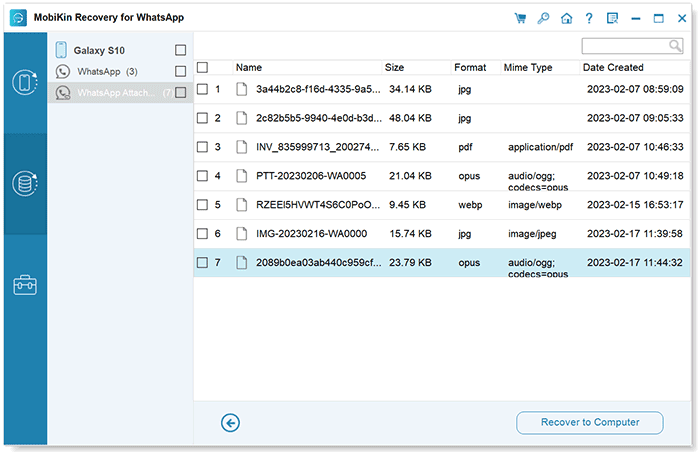Image resolution: width=700 pixels, height=453 pixels.
Task: Click the search magnifier icon
Action: tap(675, 46)
